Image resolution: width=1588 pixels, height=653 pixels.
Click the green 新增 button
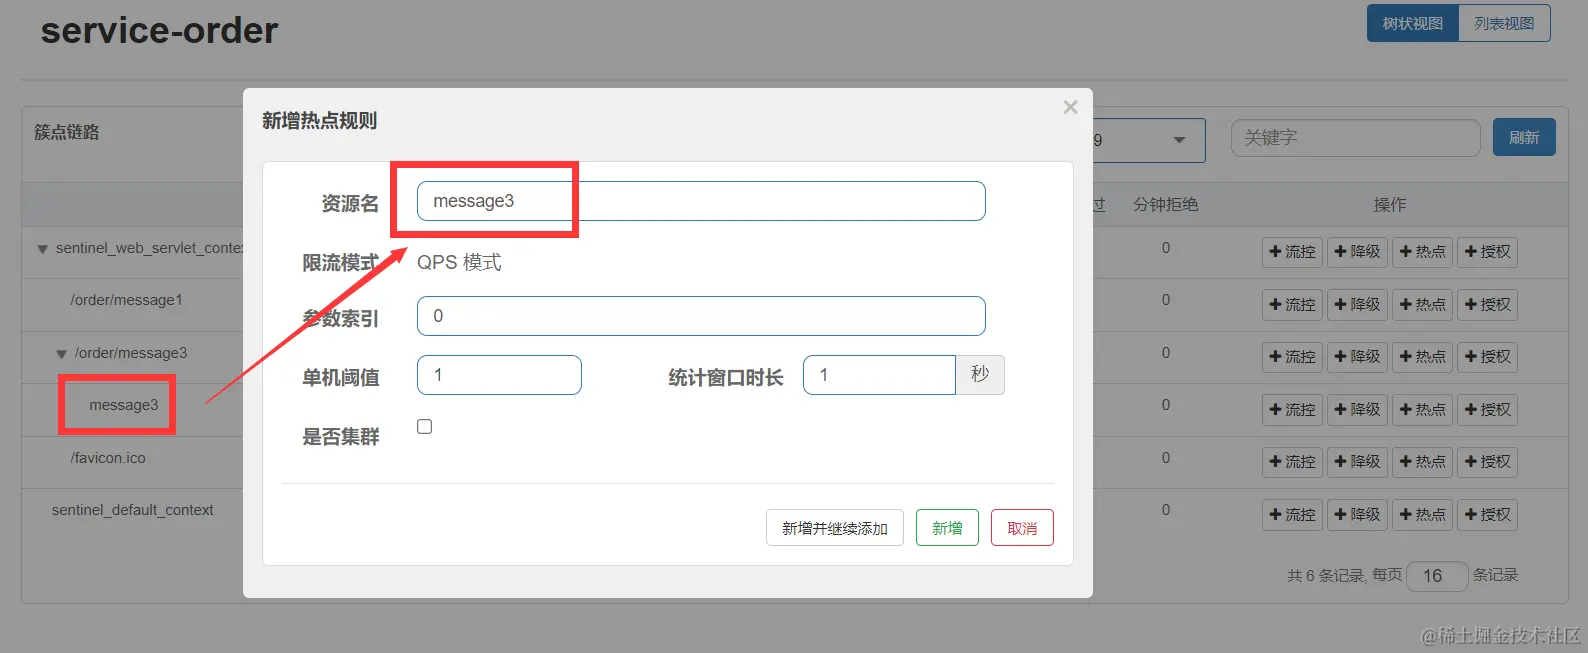point(947,528)
